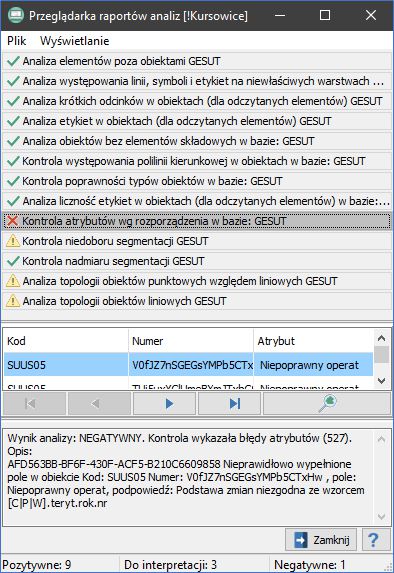Open the Wyświetlanie menu

[74, 41]
